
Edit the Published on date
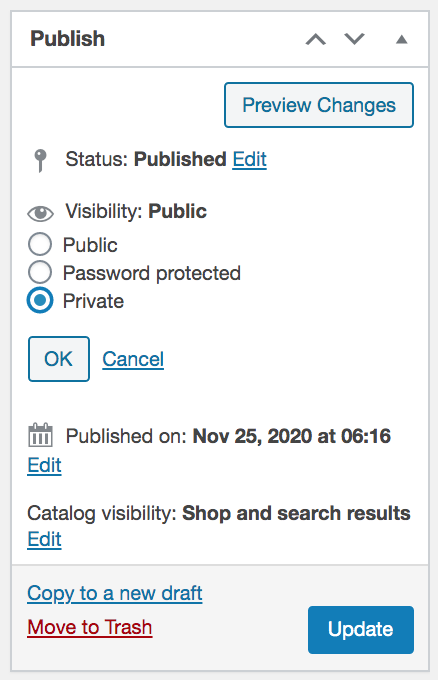pos(44,465)
